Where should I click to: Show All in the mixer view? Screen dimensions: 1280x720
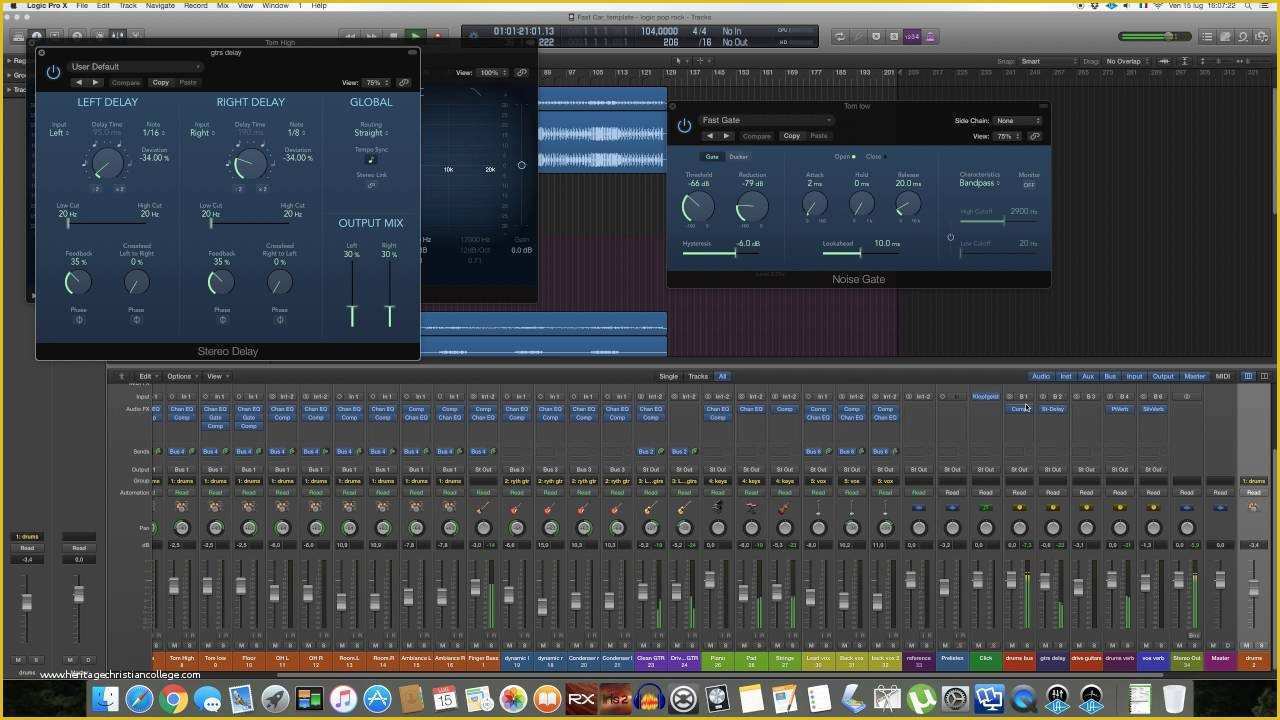[722, 376]
